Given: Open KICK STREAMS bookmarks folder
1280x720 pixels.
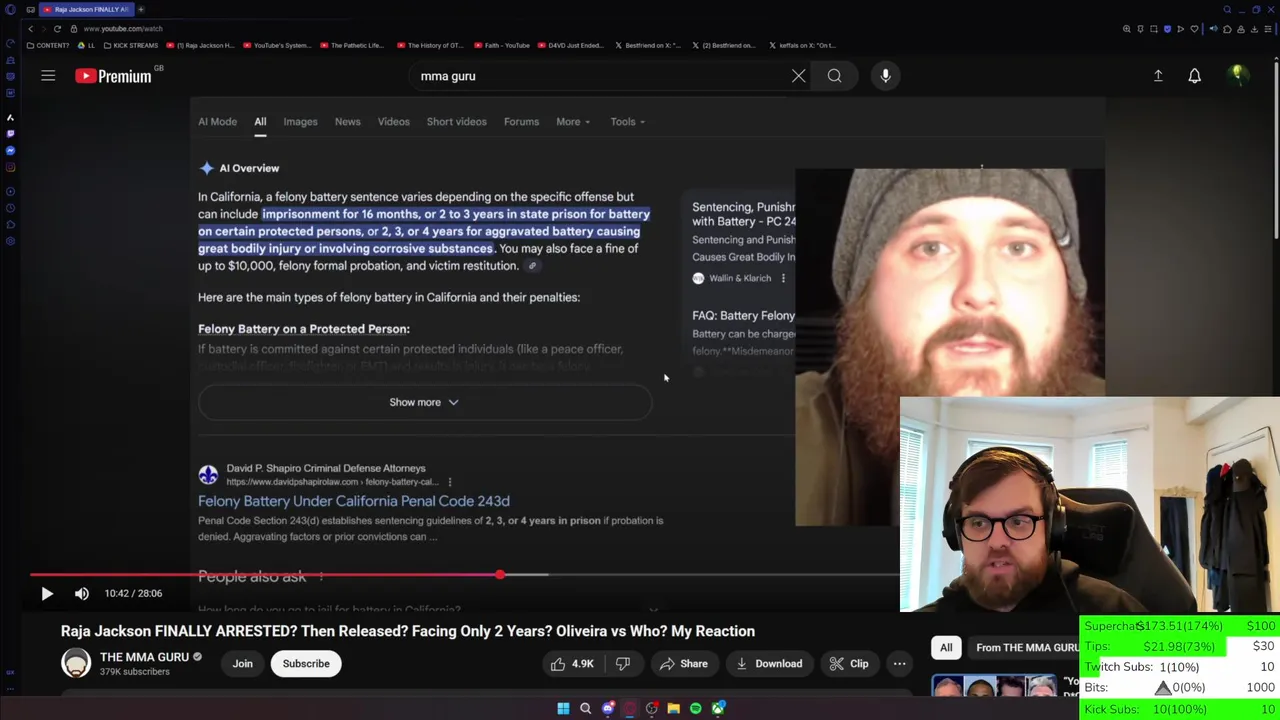Looking at the screenshot, I should 130,45.
